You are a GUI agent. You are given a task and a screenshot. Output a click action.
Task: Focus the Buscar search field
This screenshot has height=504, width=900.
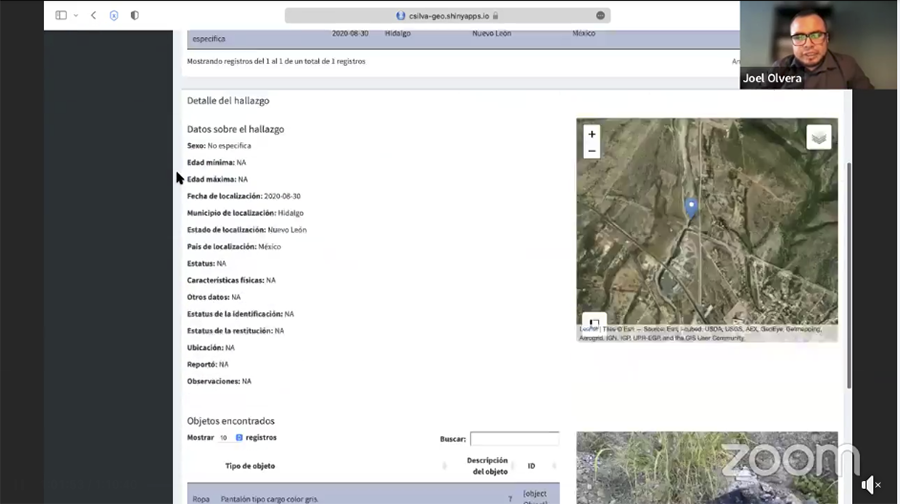[514, 439]
